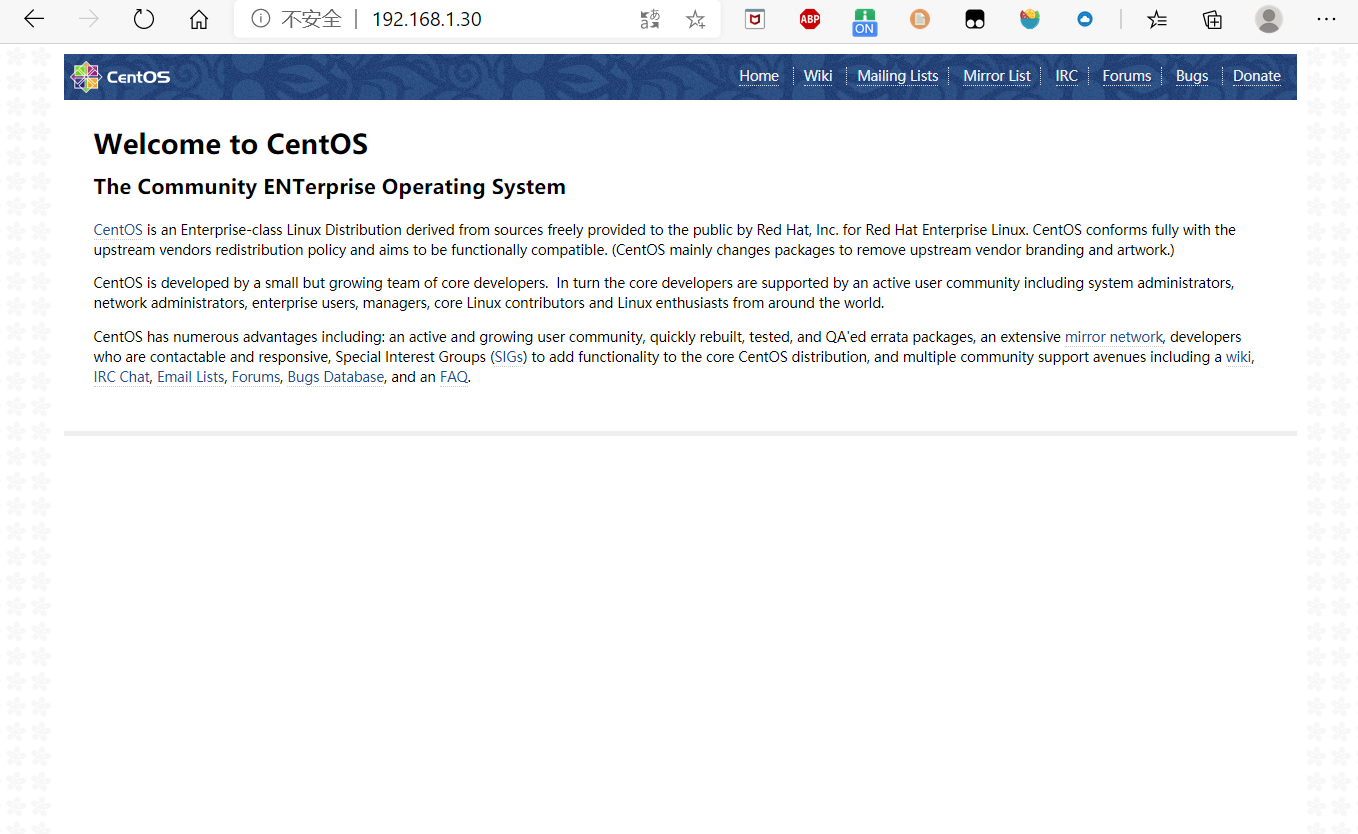
Task: Open the Adblock Plus ABP extension
Action: pyautogui.click(x=810, y=19)
